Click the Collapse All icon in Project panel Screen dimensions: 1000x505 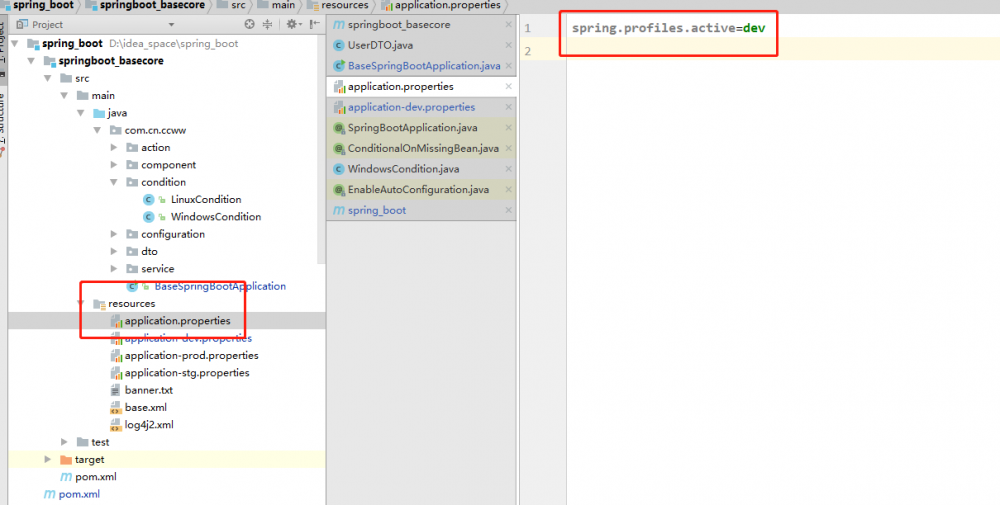268,24
